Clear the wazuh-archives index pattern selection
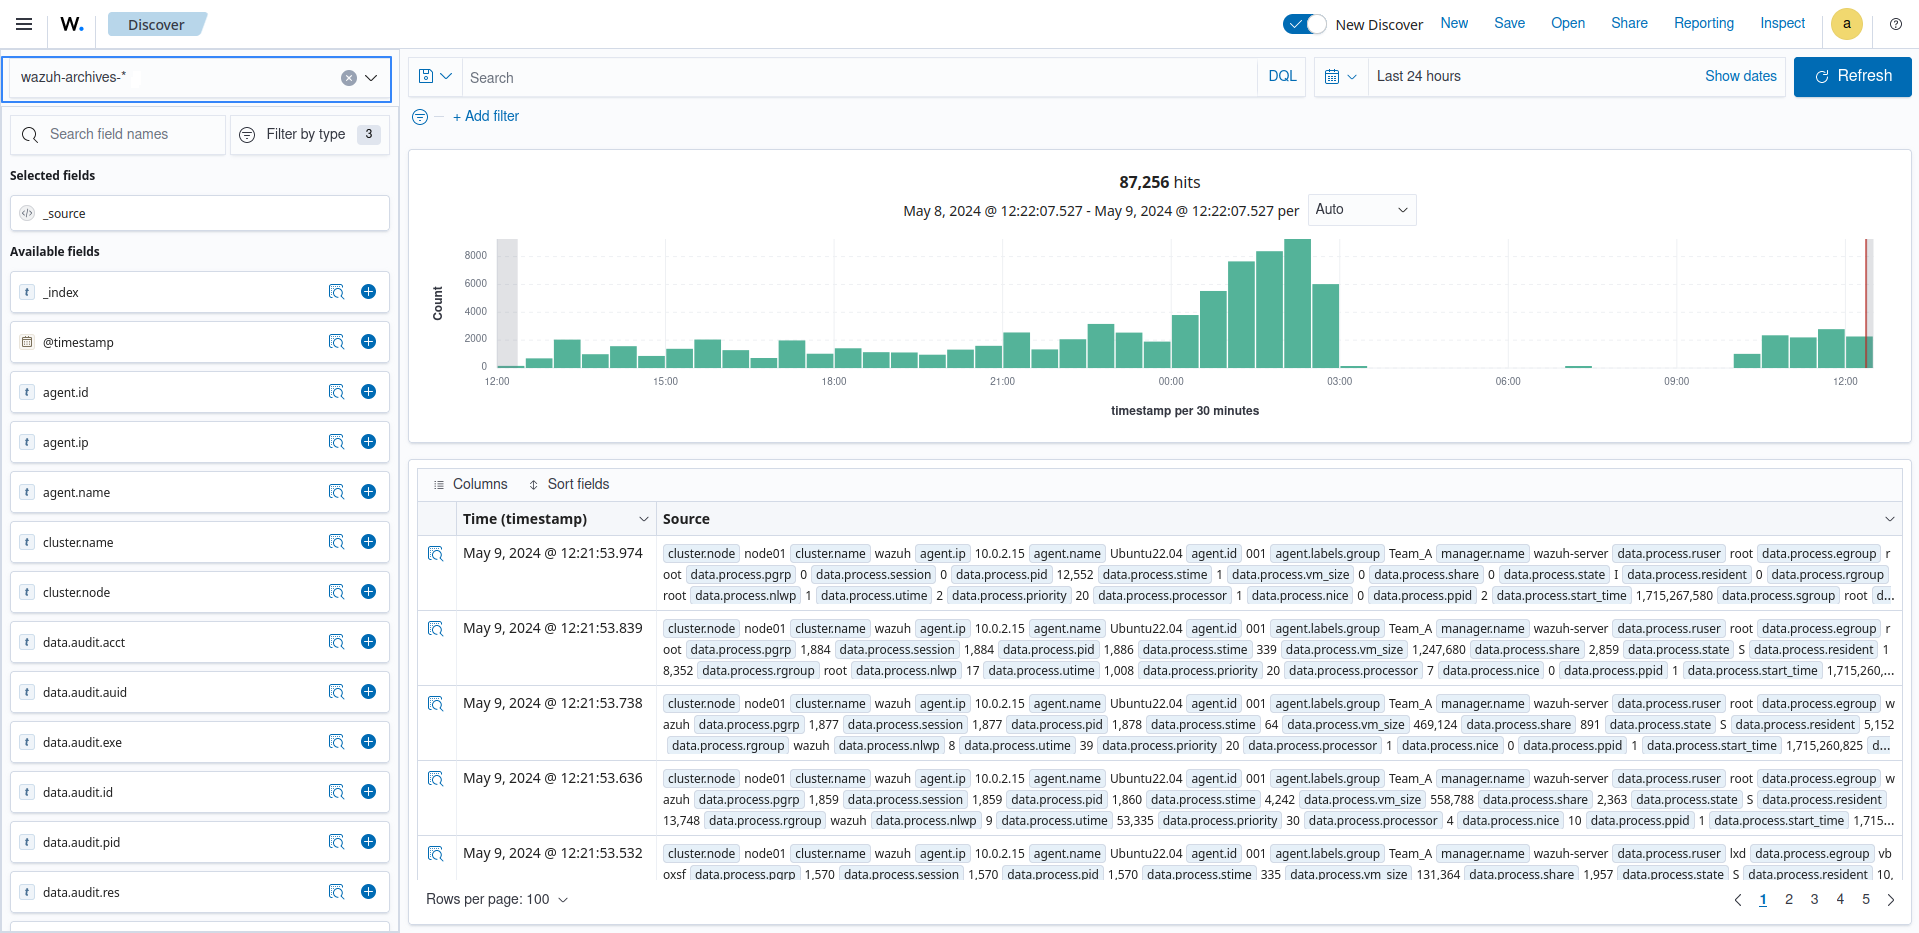 point(349,78)
